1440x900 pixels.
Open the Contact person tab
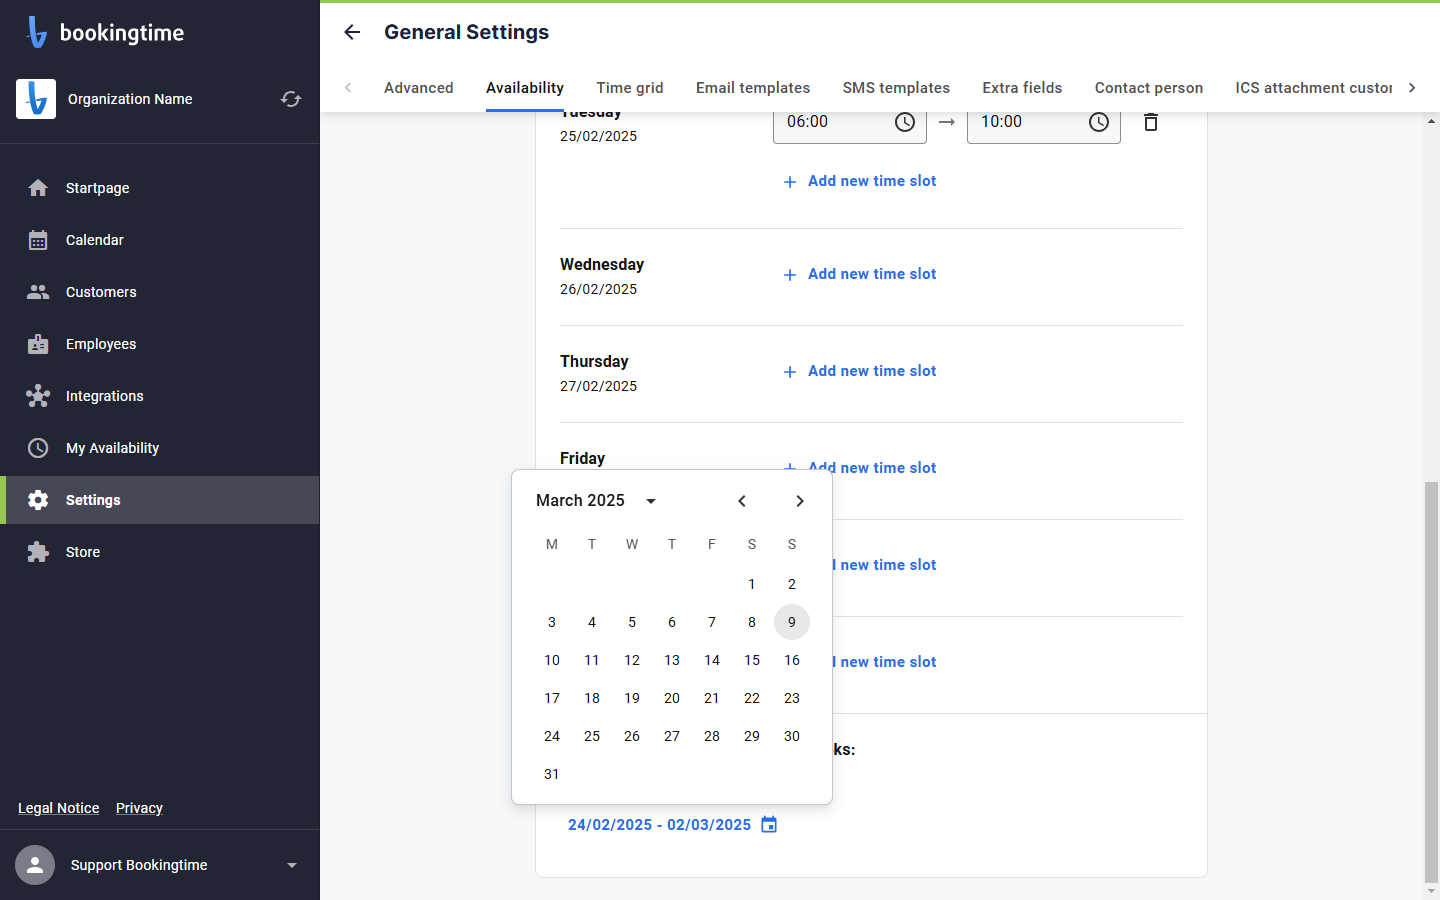click(x=1149, y=88)
